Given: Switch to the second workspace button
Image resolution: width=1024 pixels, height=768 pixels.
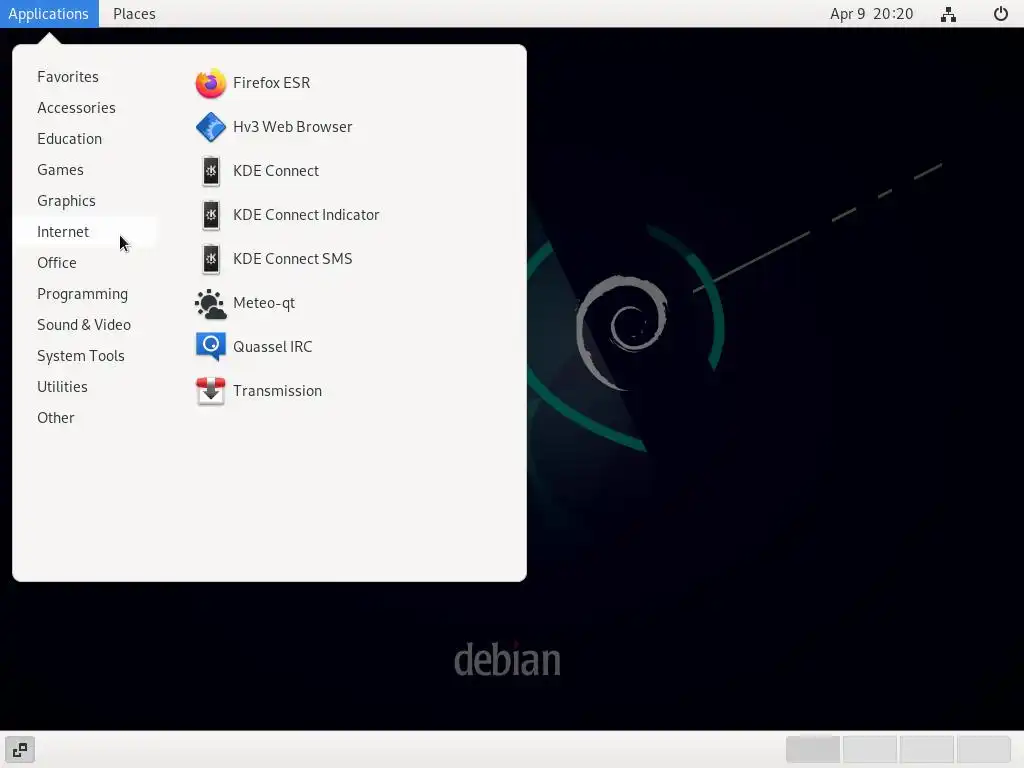Looking at the screenshot, I should click(870, 750).
